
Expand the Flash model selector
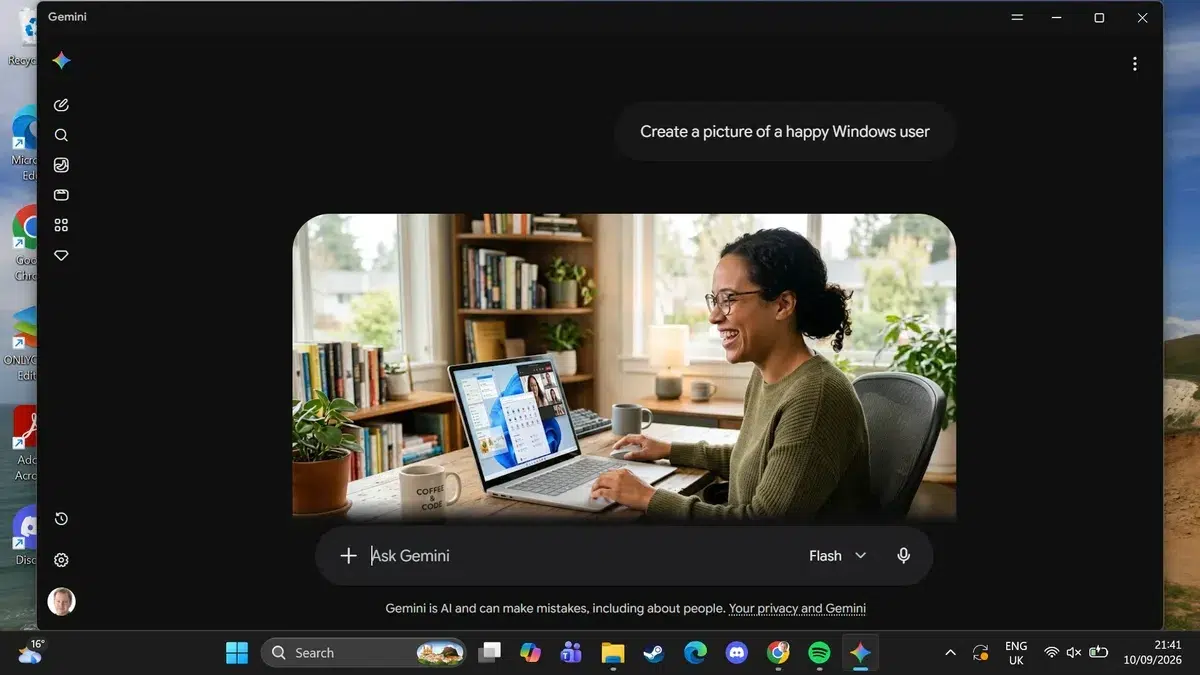click(837, 556)
